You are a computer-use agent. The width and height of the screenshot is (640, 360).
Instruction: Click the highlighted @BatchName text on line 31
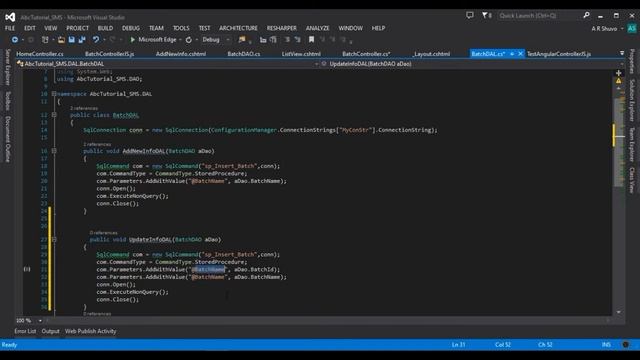(208, 269)
